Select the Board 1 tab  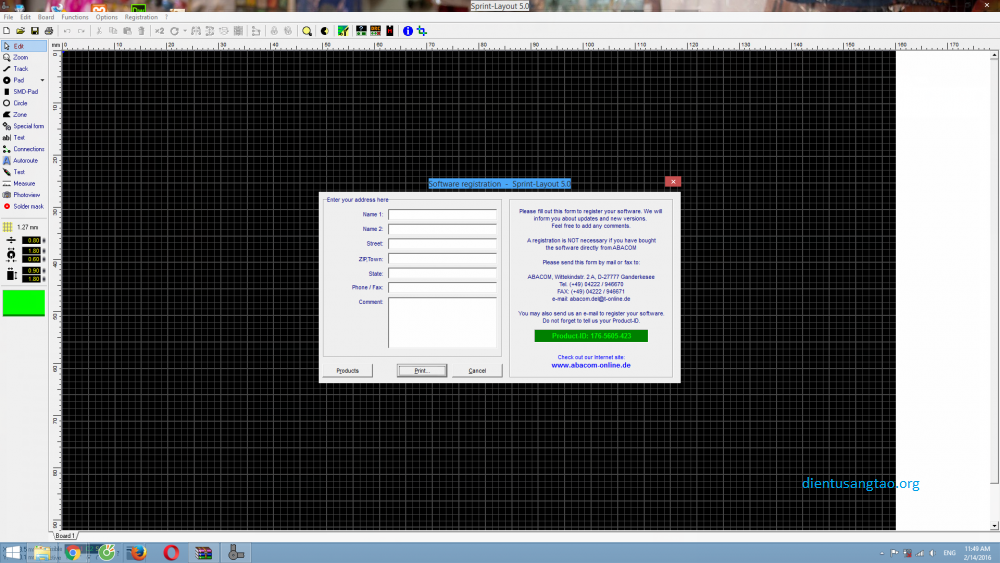(65, 536)
